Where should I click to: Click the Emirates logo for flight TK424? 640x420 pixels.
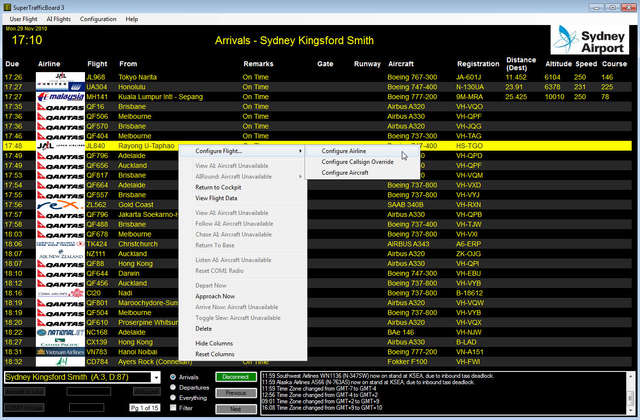[x=60, y=244]
